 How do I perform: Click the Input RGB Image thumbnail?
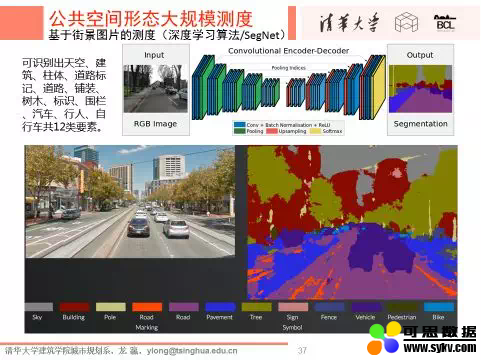point(156,89)
